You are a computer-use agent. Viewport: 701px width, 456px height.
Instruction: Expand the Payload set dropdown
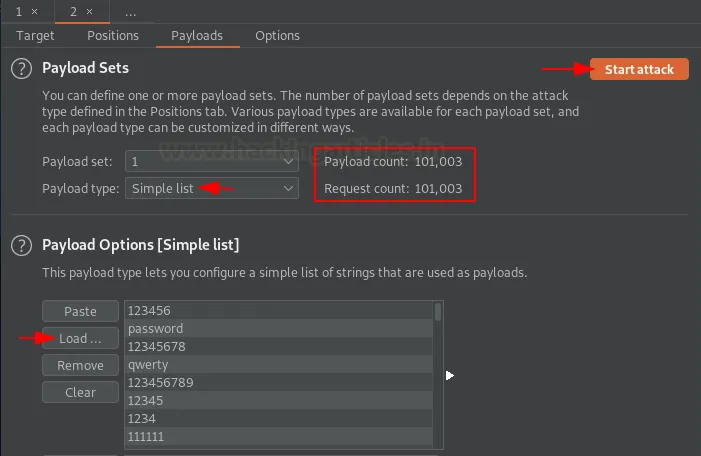click(211, 161)
